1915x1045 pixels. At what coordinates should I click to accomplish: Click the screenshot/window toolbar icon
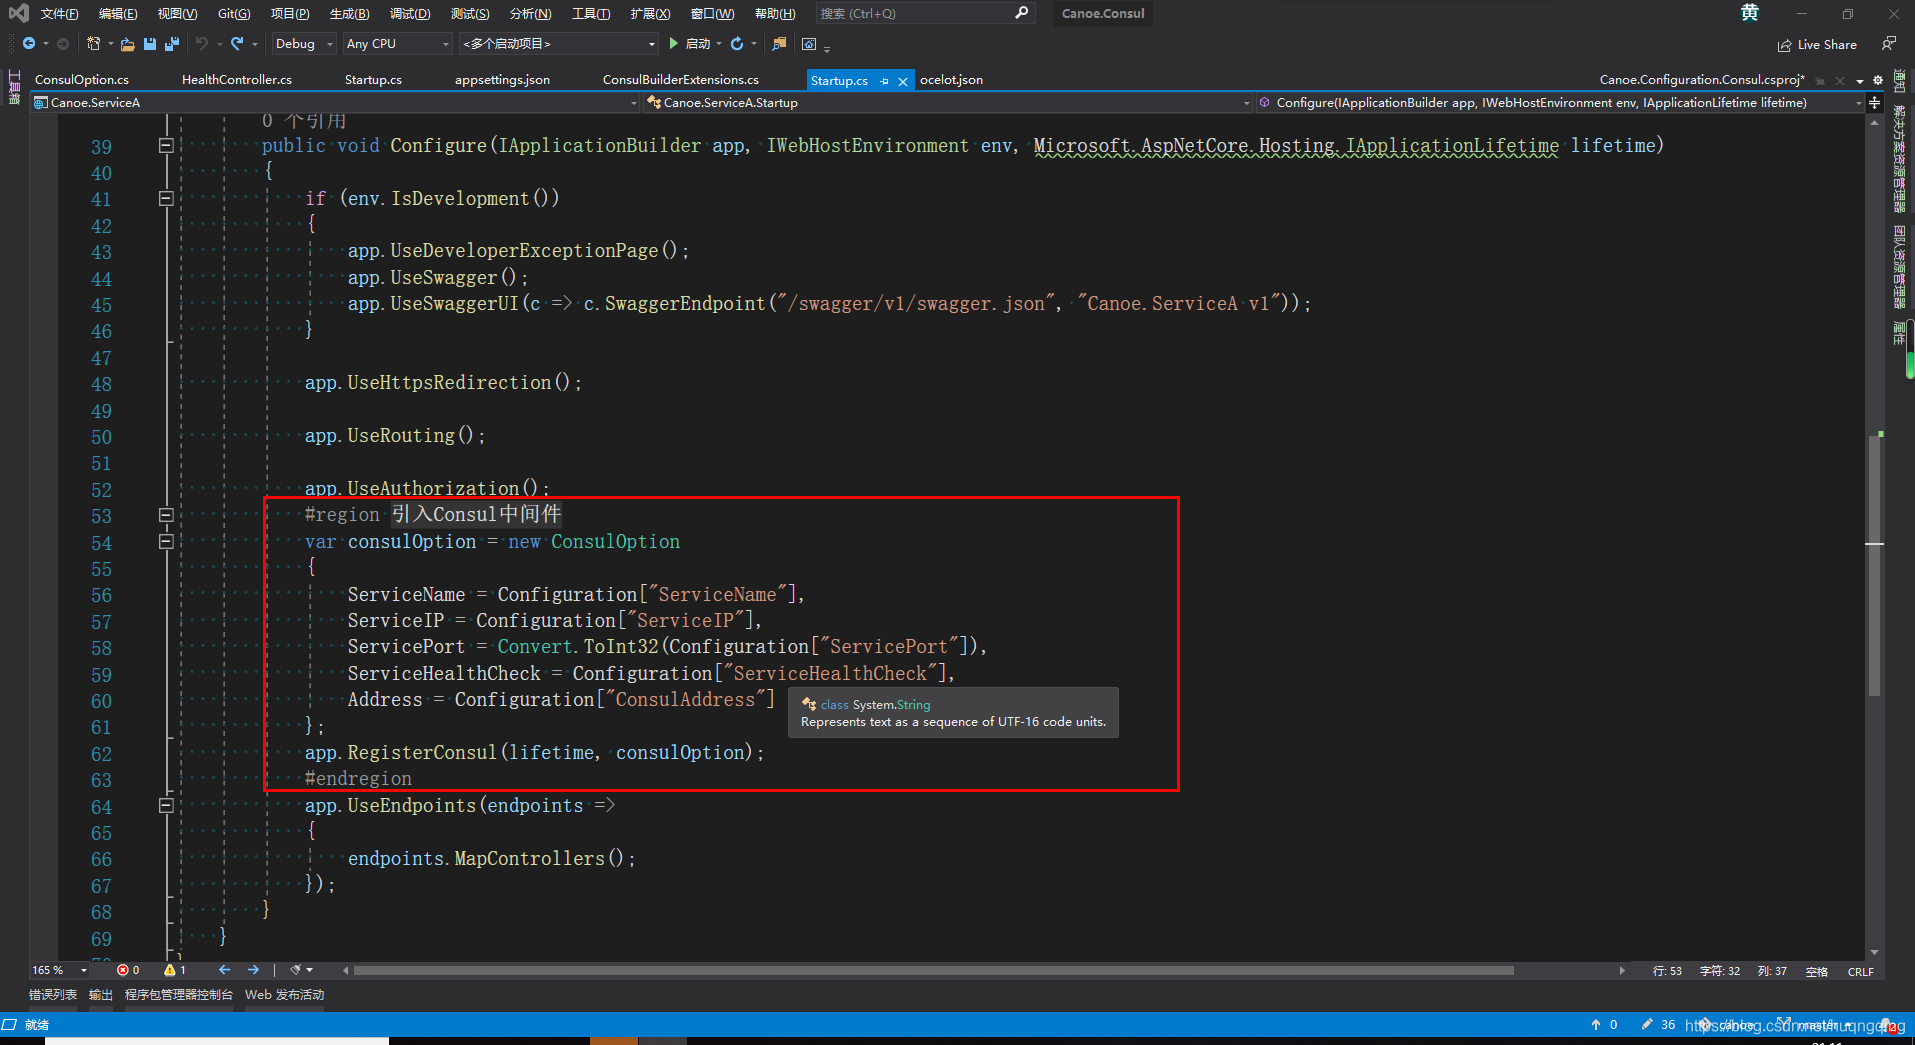click(x=809, y=43)
